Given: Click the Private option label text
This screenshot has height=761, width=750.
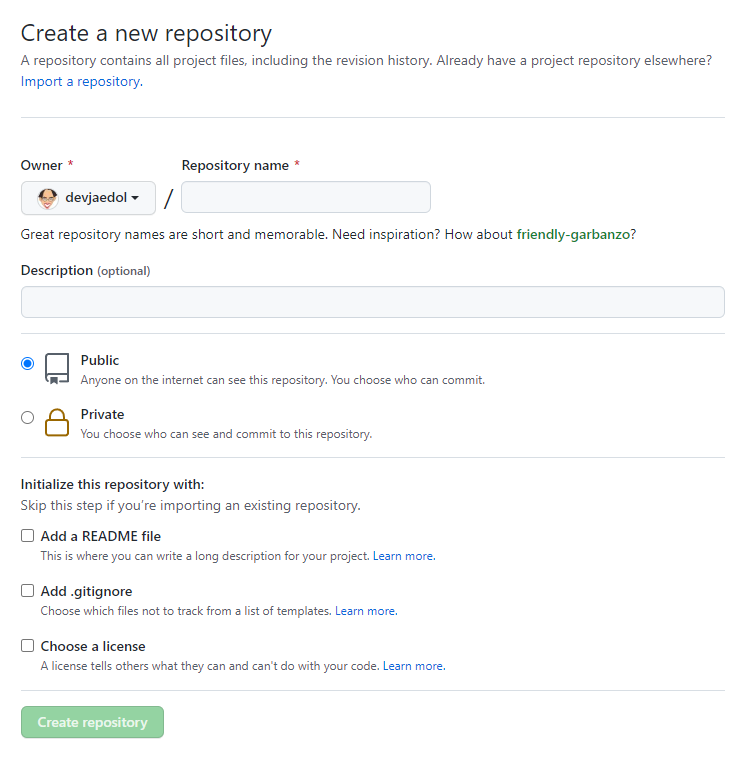Looking at the screenshot, I should pos(102,414).
